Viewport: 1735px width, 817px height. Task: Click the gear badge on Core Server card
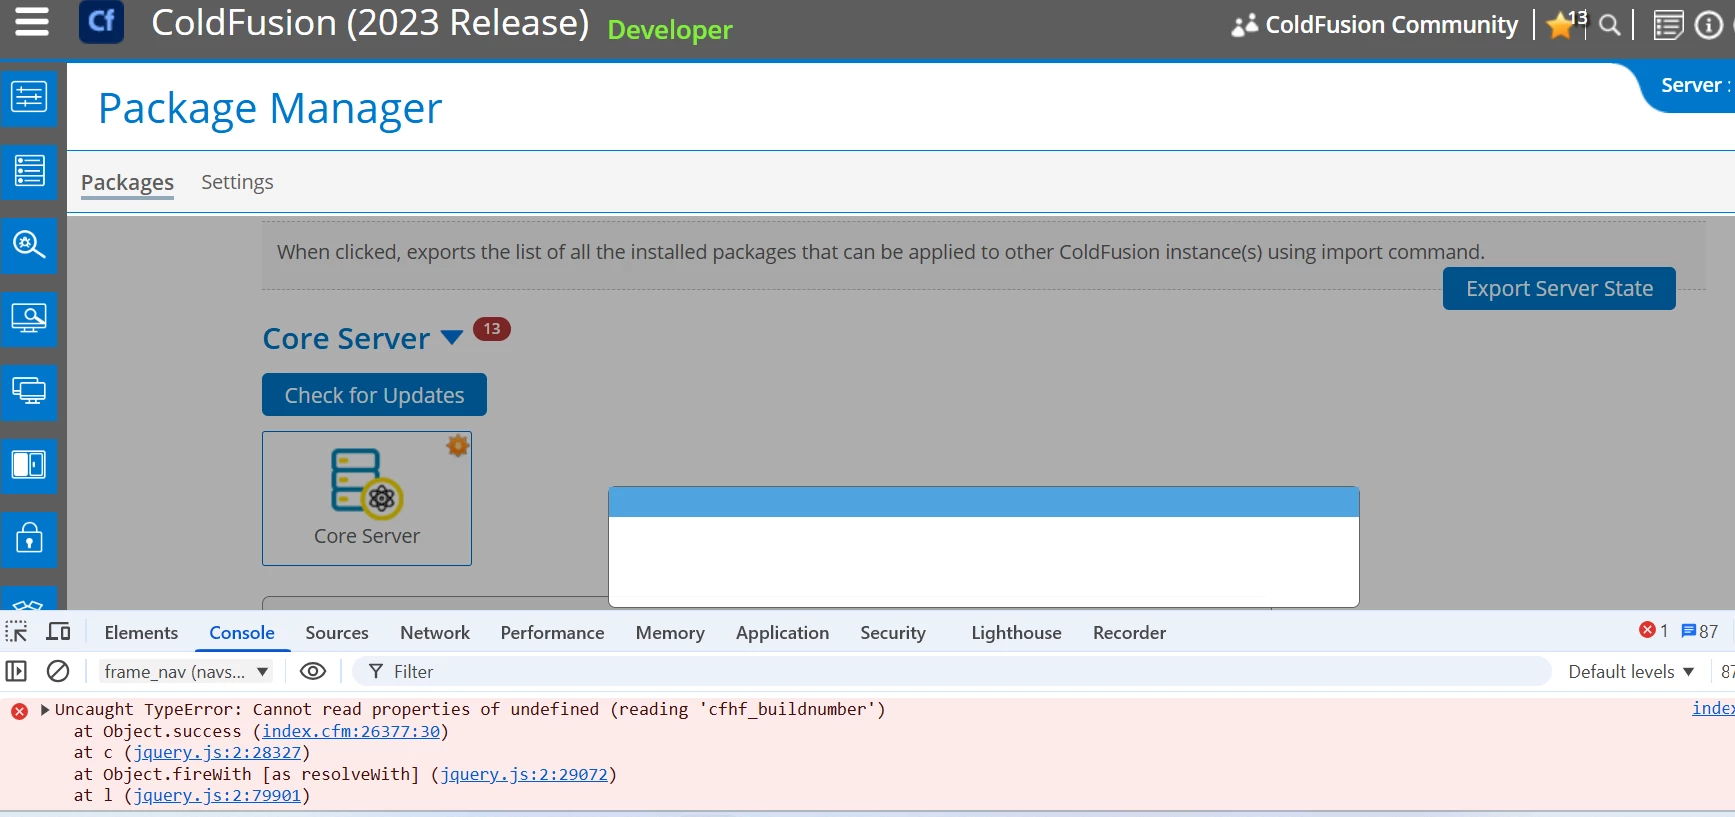458,446
